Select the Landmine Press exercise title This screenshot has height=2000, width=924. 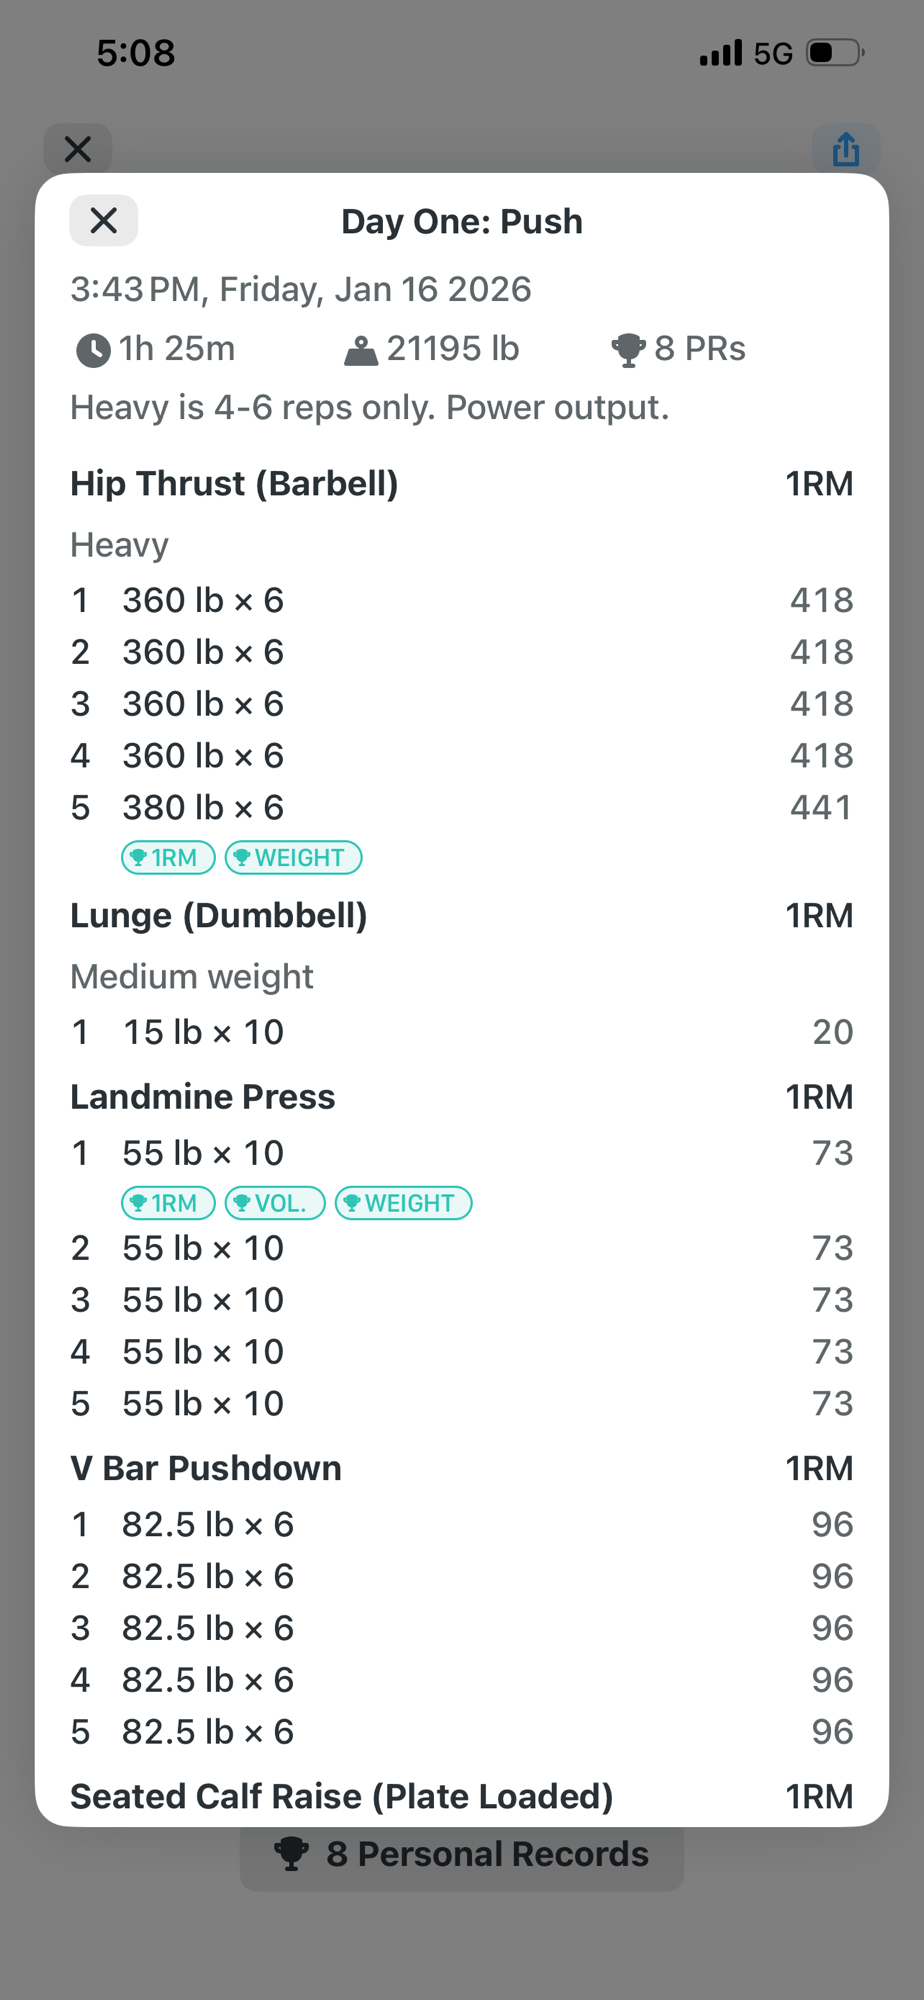click(x=202, y=1097)
